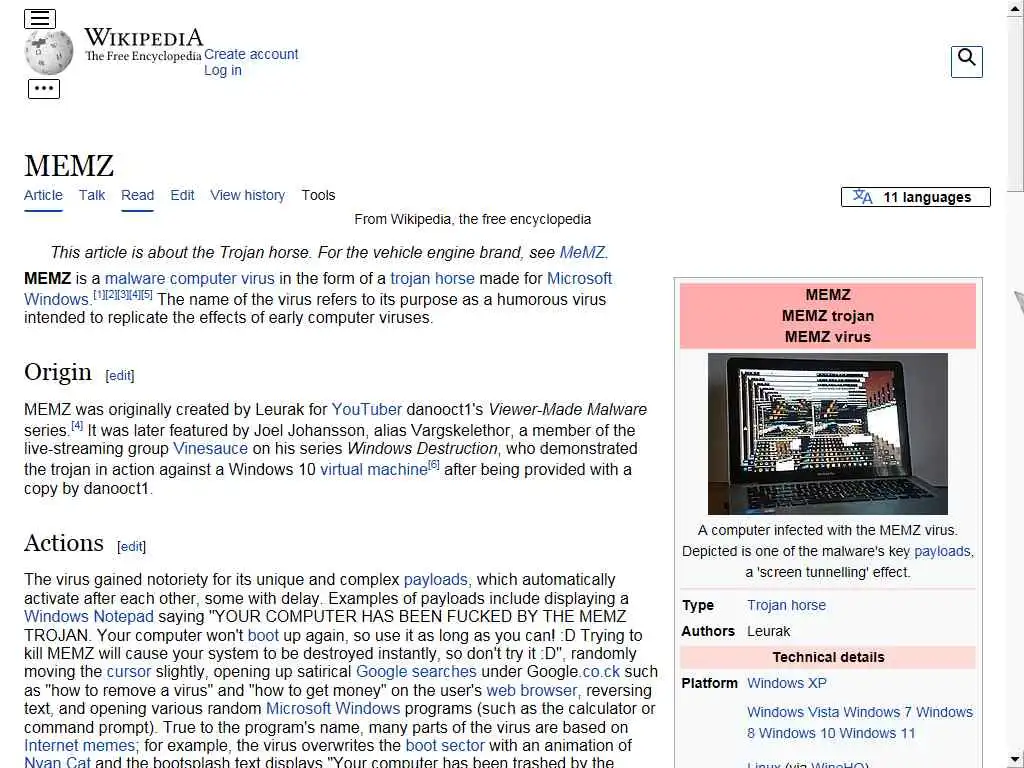This screenshot has width=1024, height=768.
Task: Edit the Actions section
Action: tap(131, 547)
